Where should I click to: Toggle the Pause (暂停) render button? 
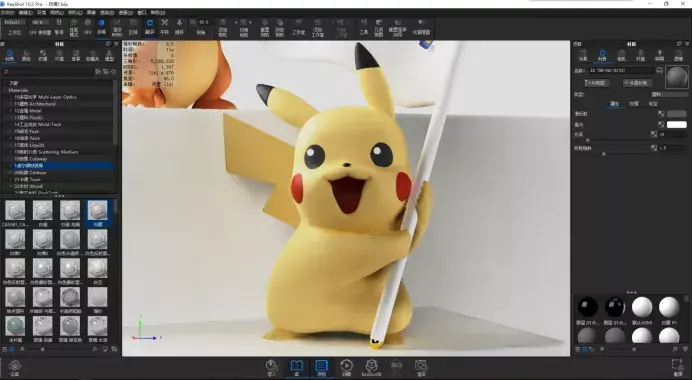click(x=59, y=27)
